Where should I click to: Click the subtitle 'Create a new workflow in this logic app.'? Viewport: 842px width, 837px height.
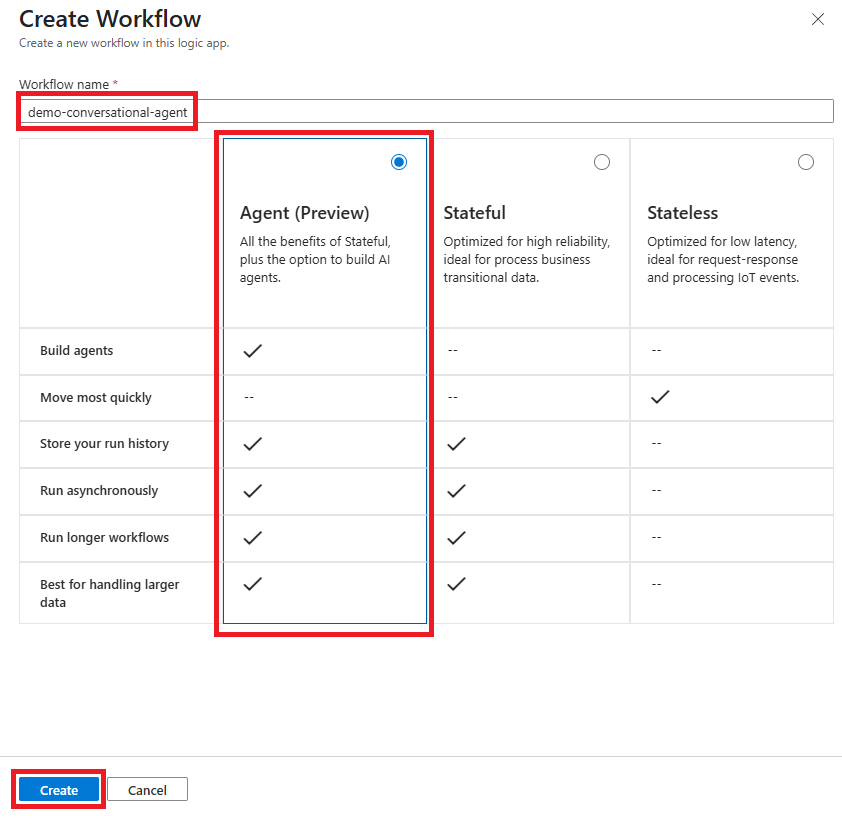(x=124, y=43)
